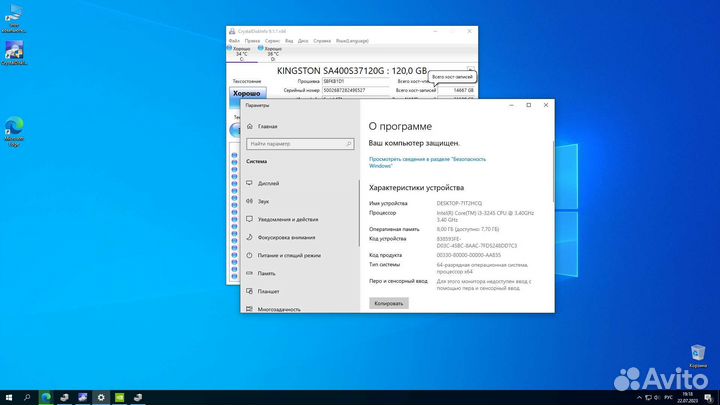Click the About page vertical scrollbar
The height and width of the screenshot is (405, 720).
tap(553, 172)
